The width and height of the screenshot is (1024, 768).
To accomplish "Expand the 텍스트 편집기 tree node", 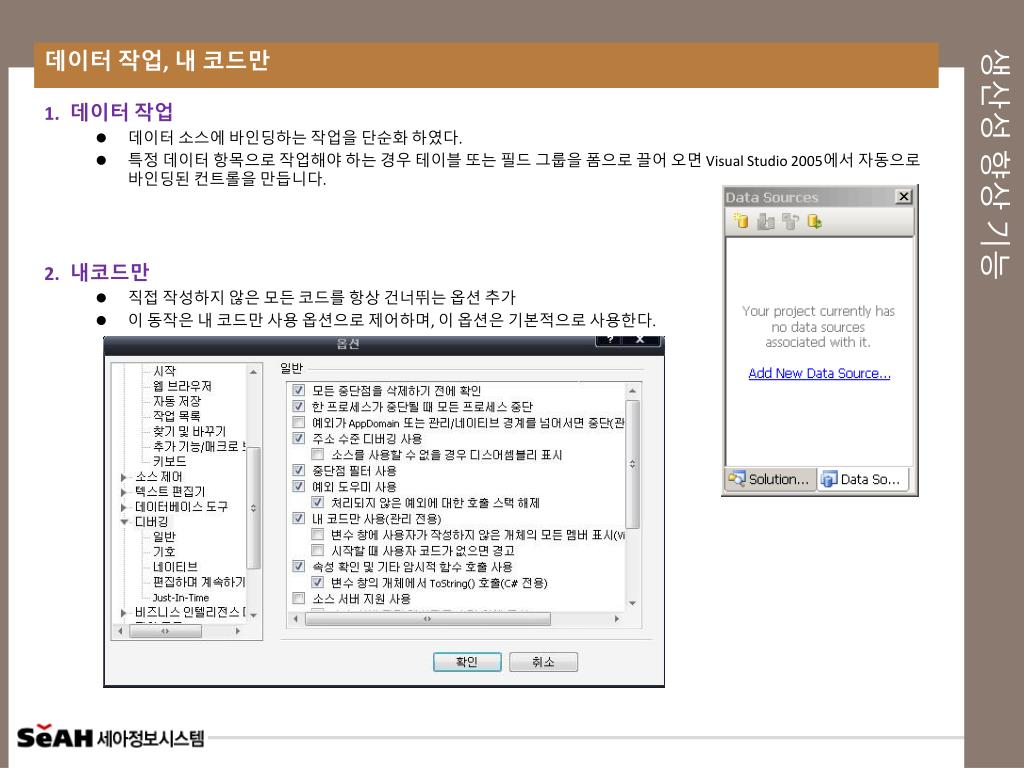I will click(x=123, y=492).
